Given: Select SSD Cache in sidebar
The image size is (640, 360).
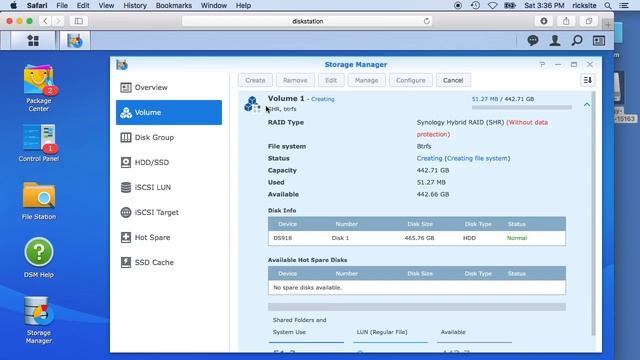Looking at the screenshot, I should coord(169,262).
